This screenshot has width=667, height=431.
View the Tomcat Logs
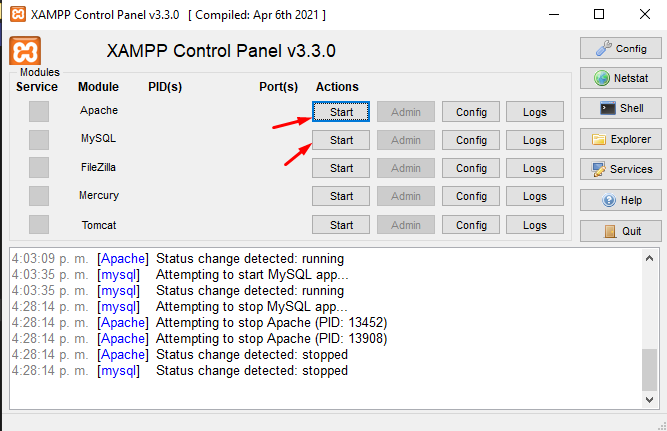pyautogui.click(x=535, y=225)
